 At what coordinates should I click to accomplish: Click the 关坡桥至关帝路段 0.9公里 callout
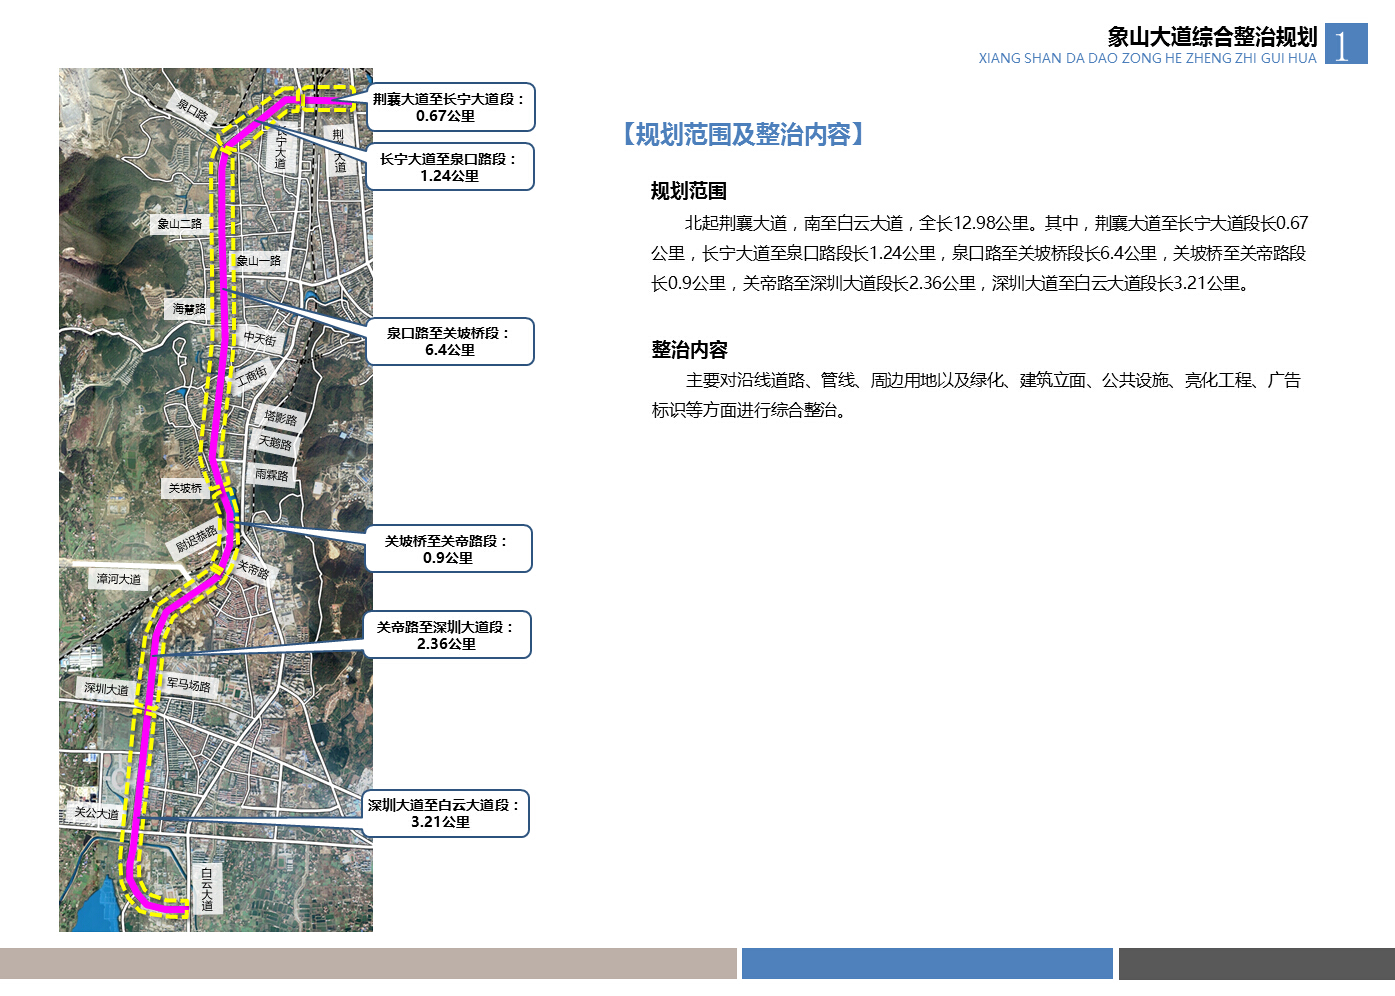tap(448, 549)
